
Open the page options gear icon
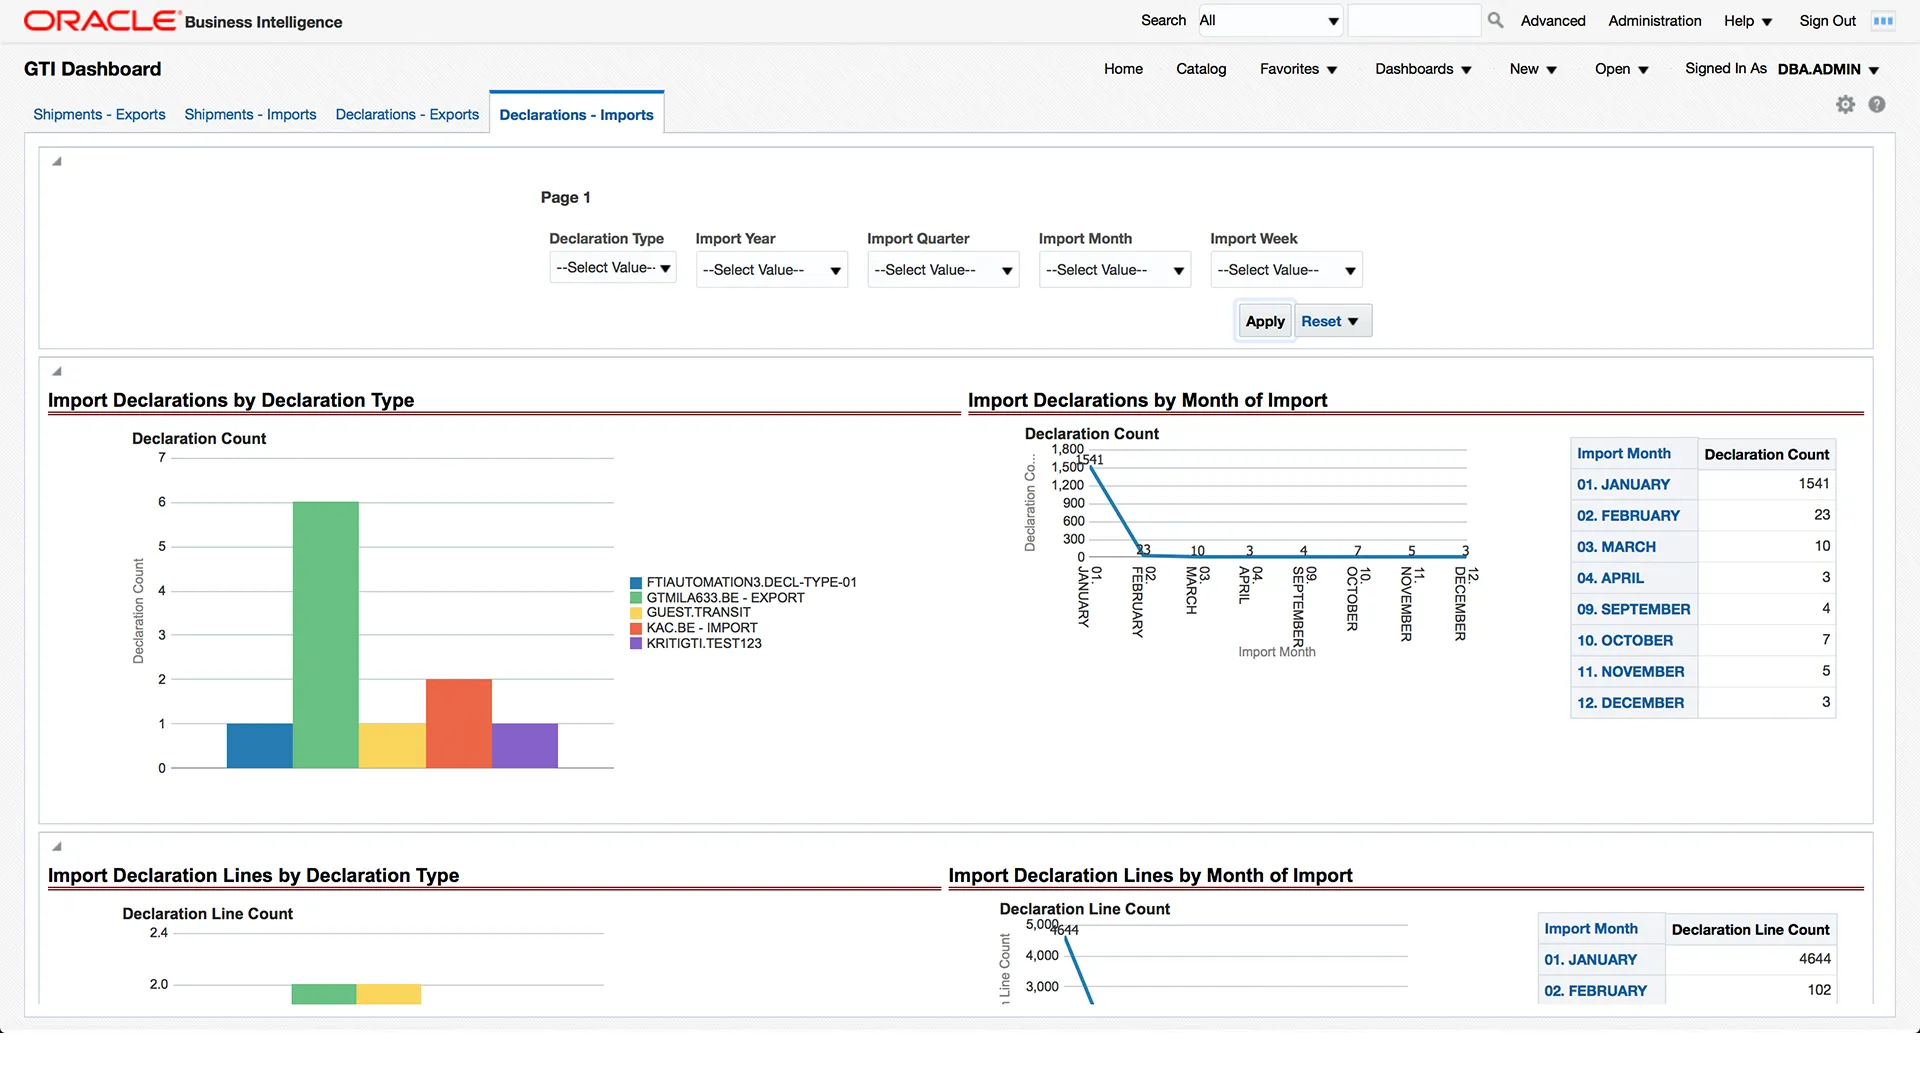1845,104
